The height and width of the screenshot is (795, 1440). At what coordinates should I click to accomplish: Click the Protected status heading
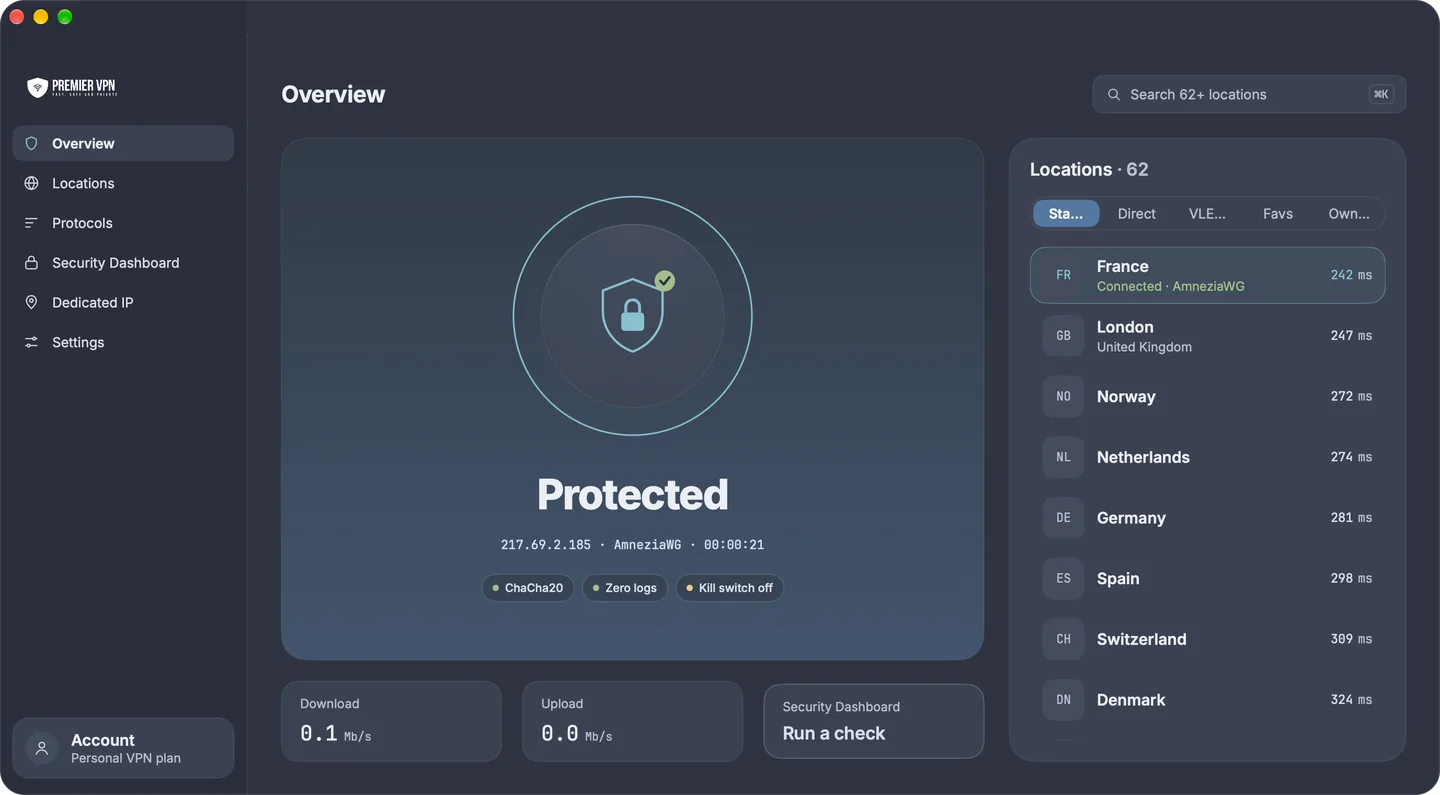tap(632, 495)
